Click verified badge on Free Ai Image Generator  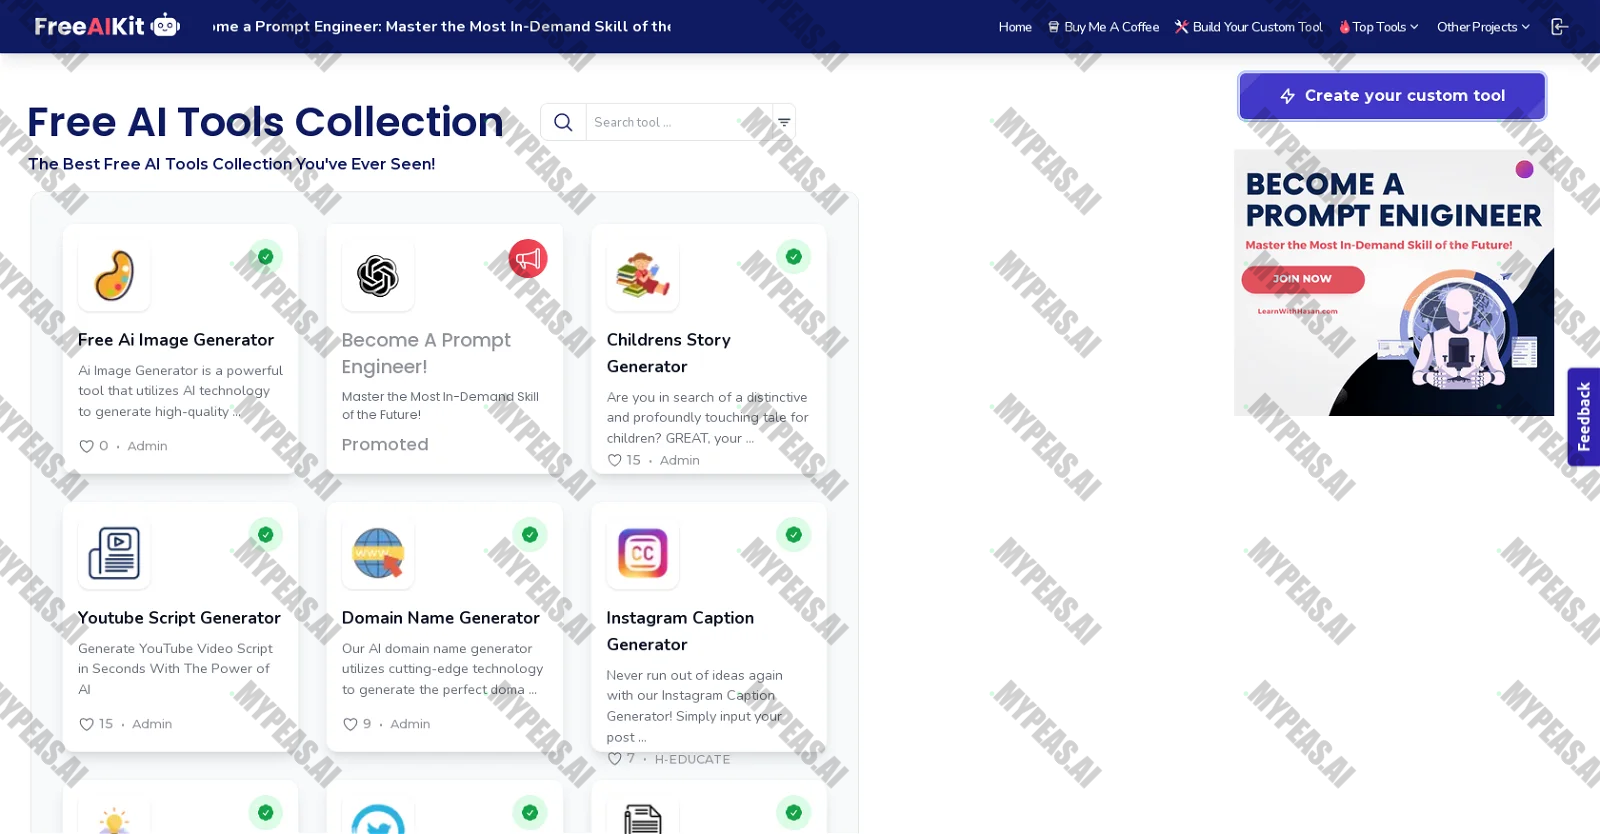click(266, 257)
